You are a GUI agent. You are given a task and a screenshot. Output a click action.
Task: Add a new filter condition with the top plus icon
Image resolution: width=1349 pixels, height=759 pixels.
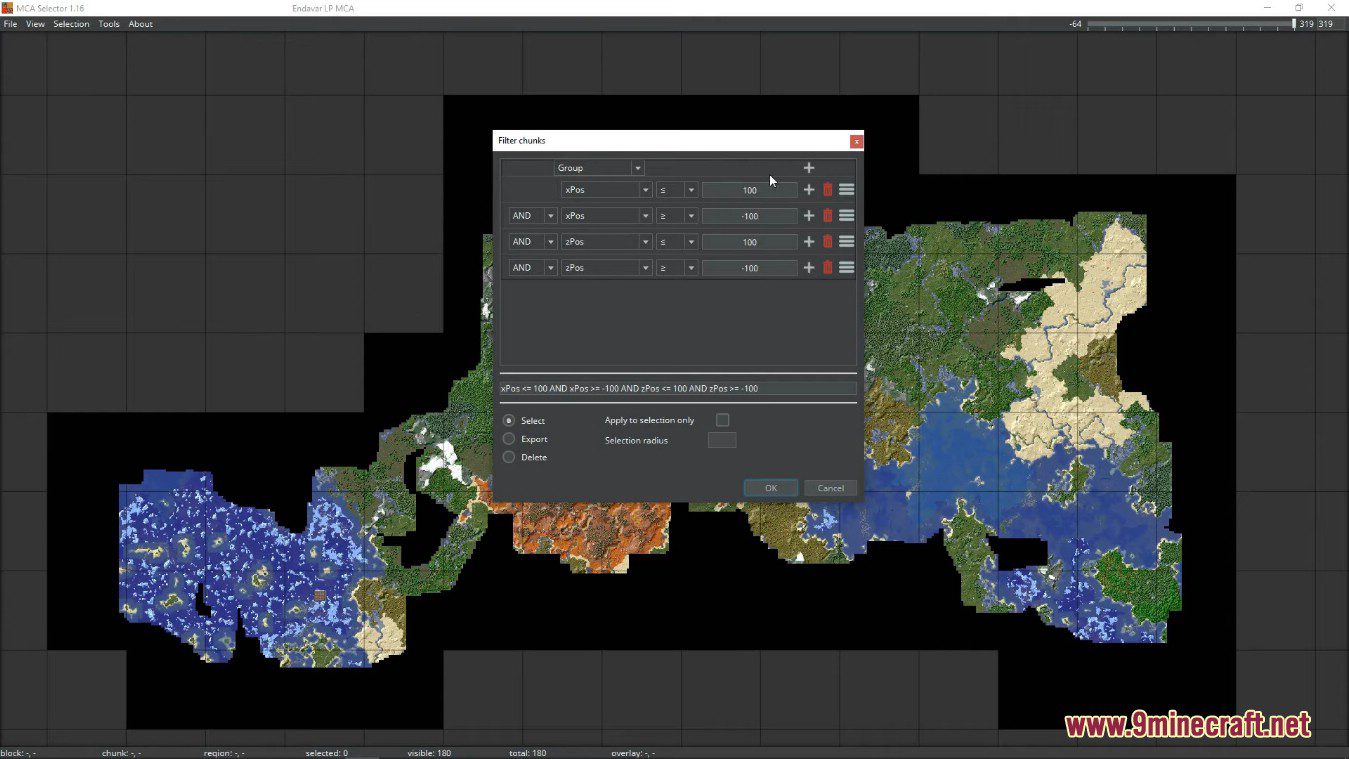[x=808, y=167]
